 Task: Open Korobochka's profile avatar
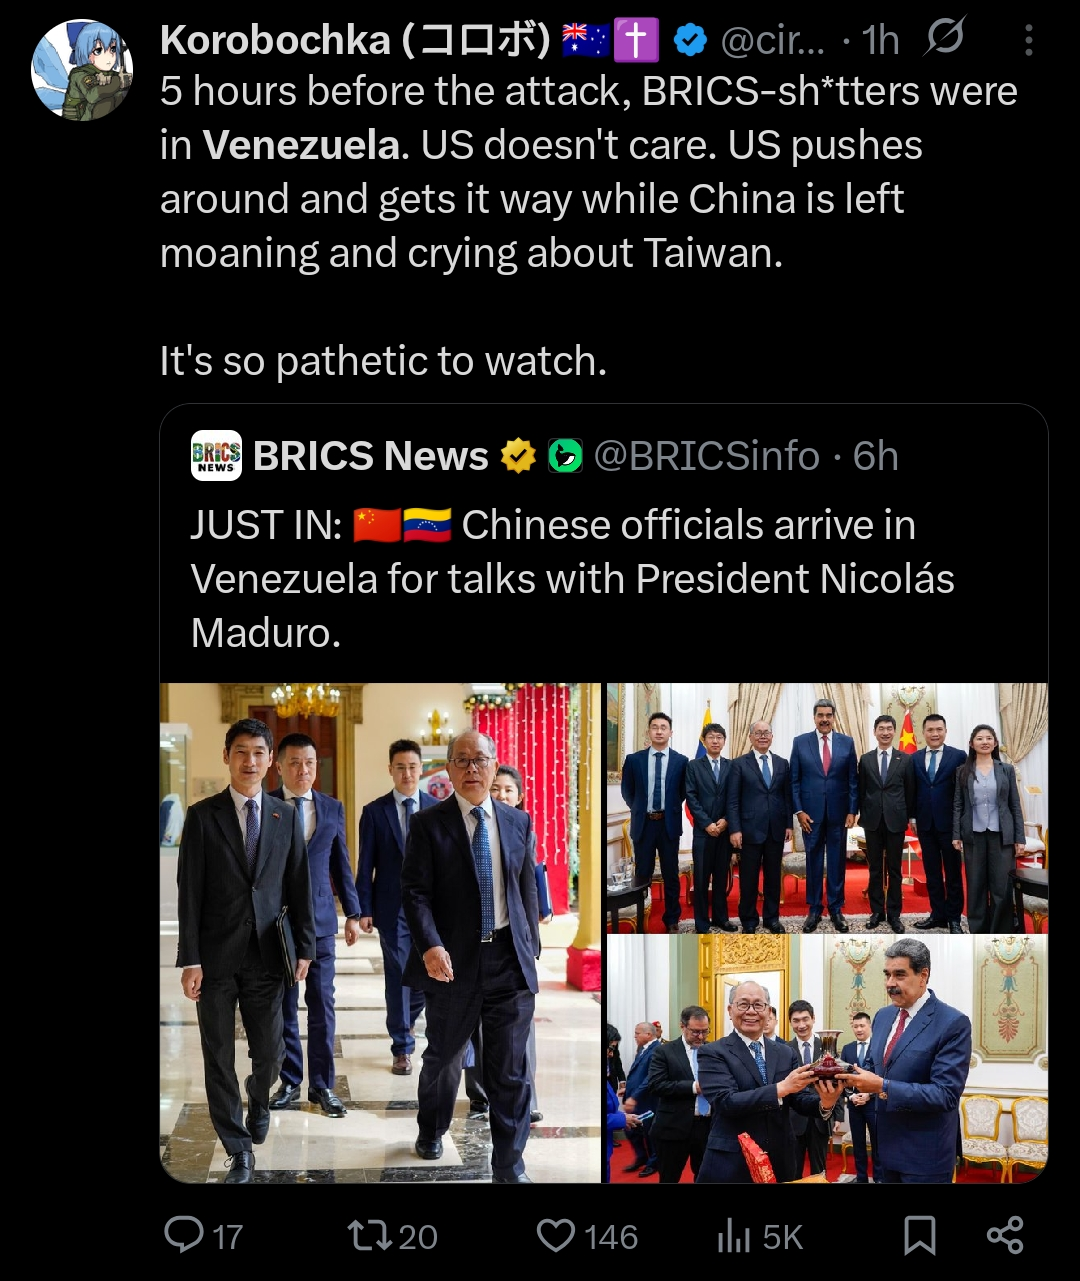(x=82, y=69)
